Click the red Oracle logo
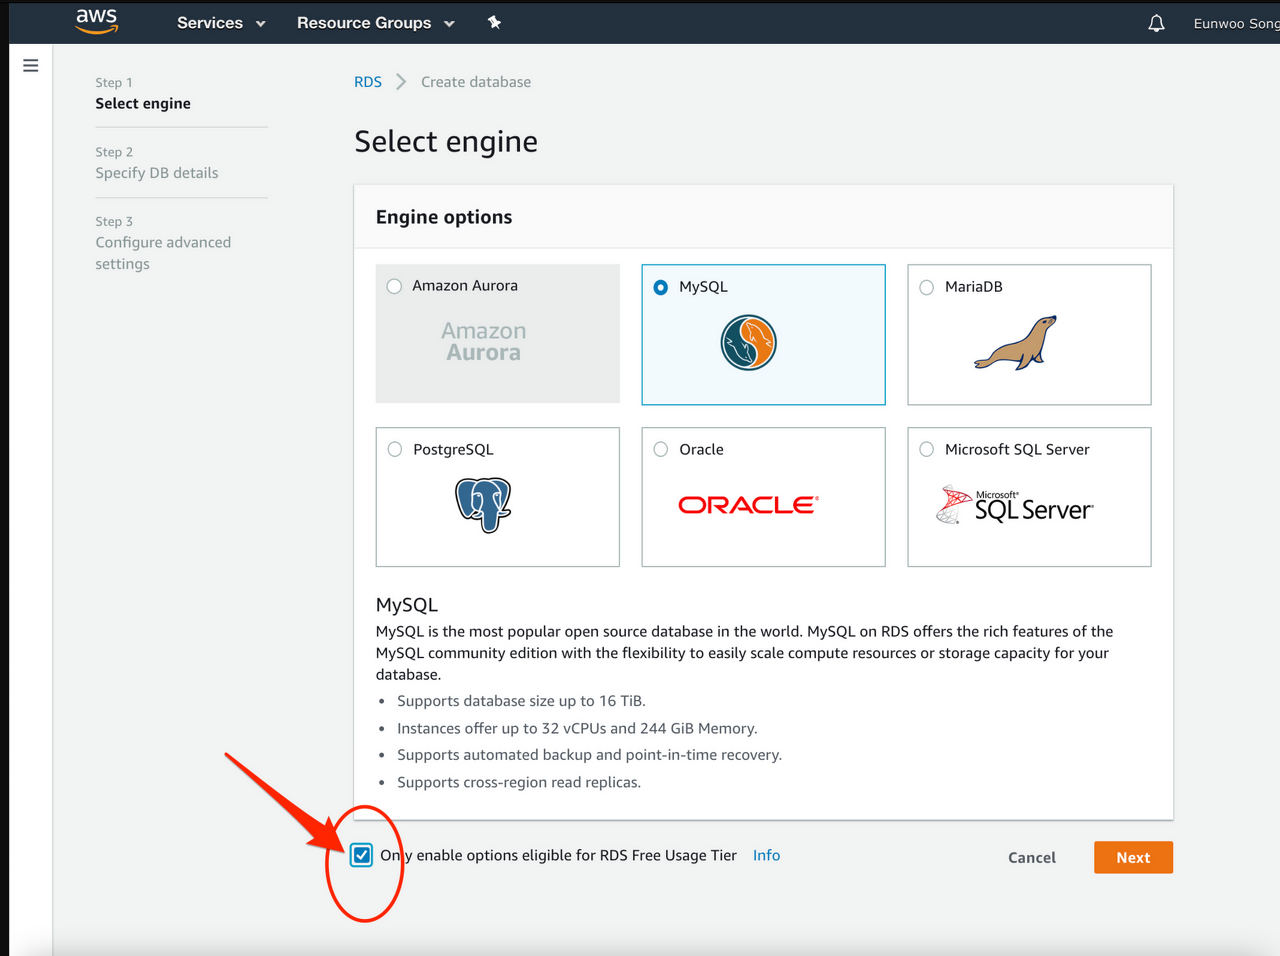 click(748, 505)
